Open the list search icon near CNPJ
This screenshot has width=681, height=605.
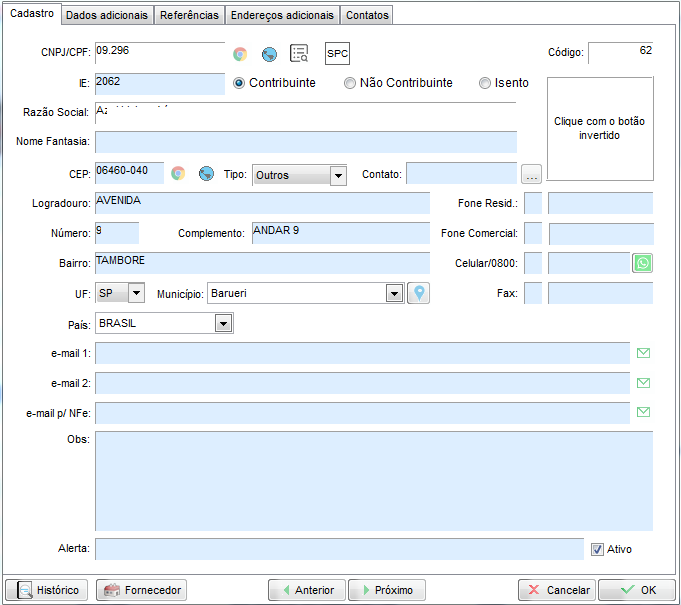click(x=299, y=53)
